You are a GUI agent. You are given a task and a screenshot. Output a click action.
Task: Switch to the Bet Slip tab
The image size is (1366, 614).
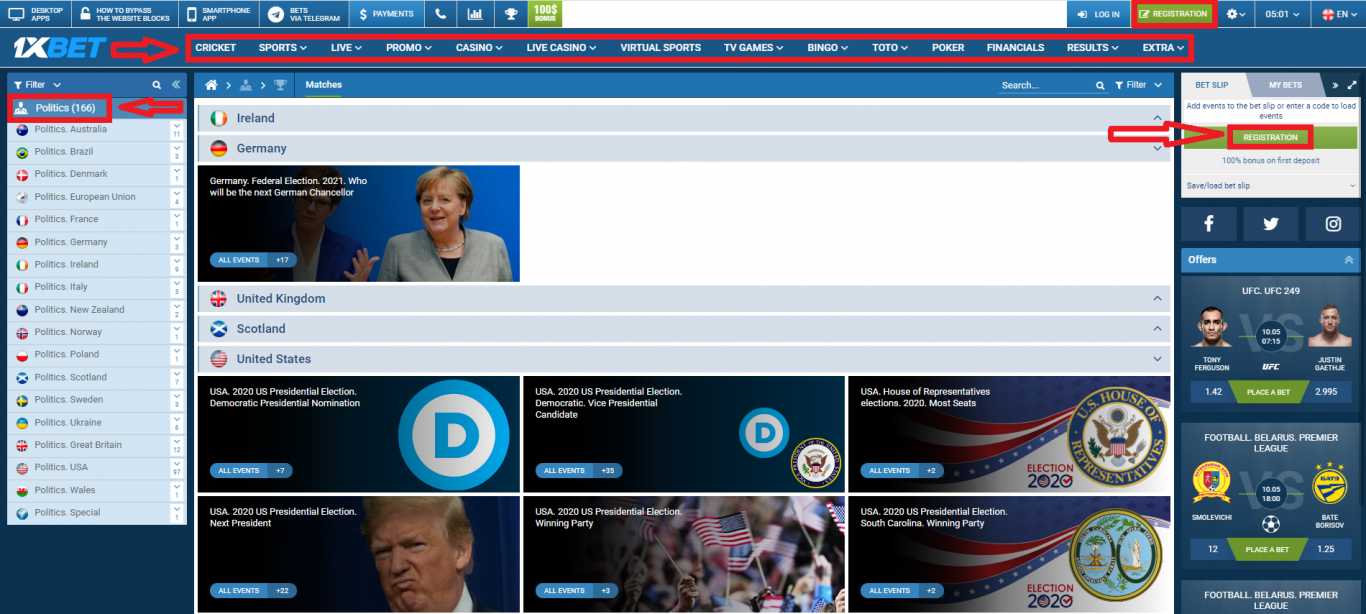[x=1212, y=85]
